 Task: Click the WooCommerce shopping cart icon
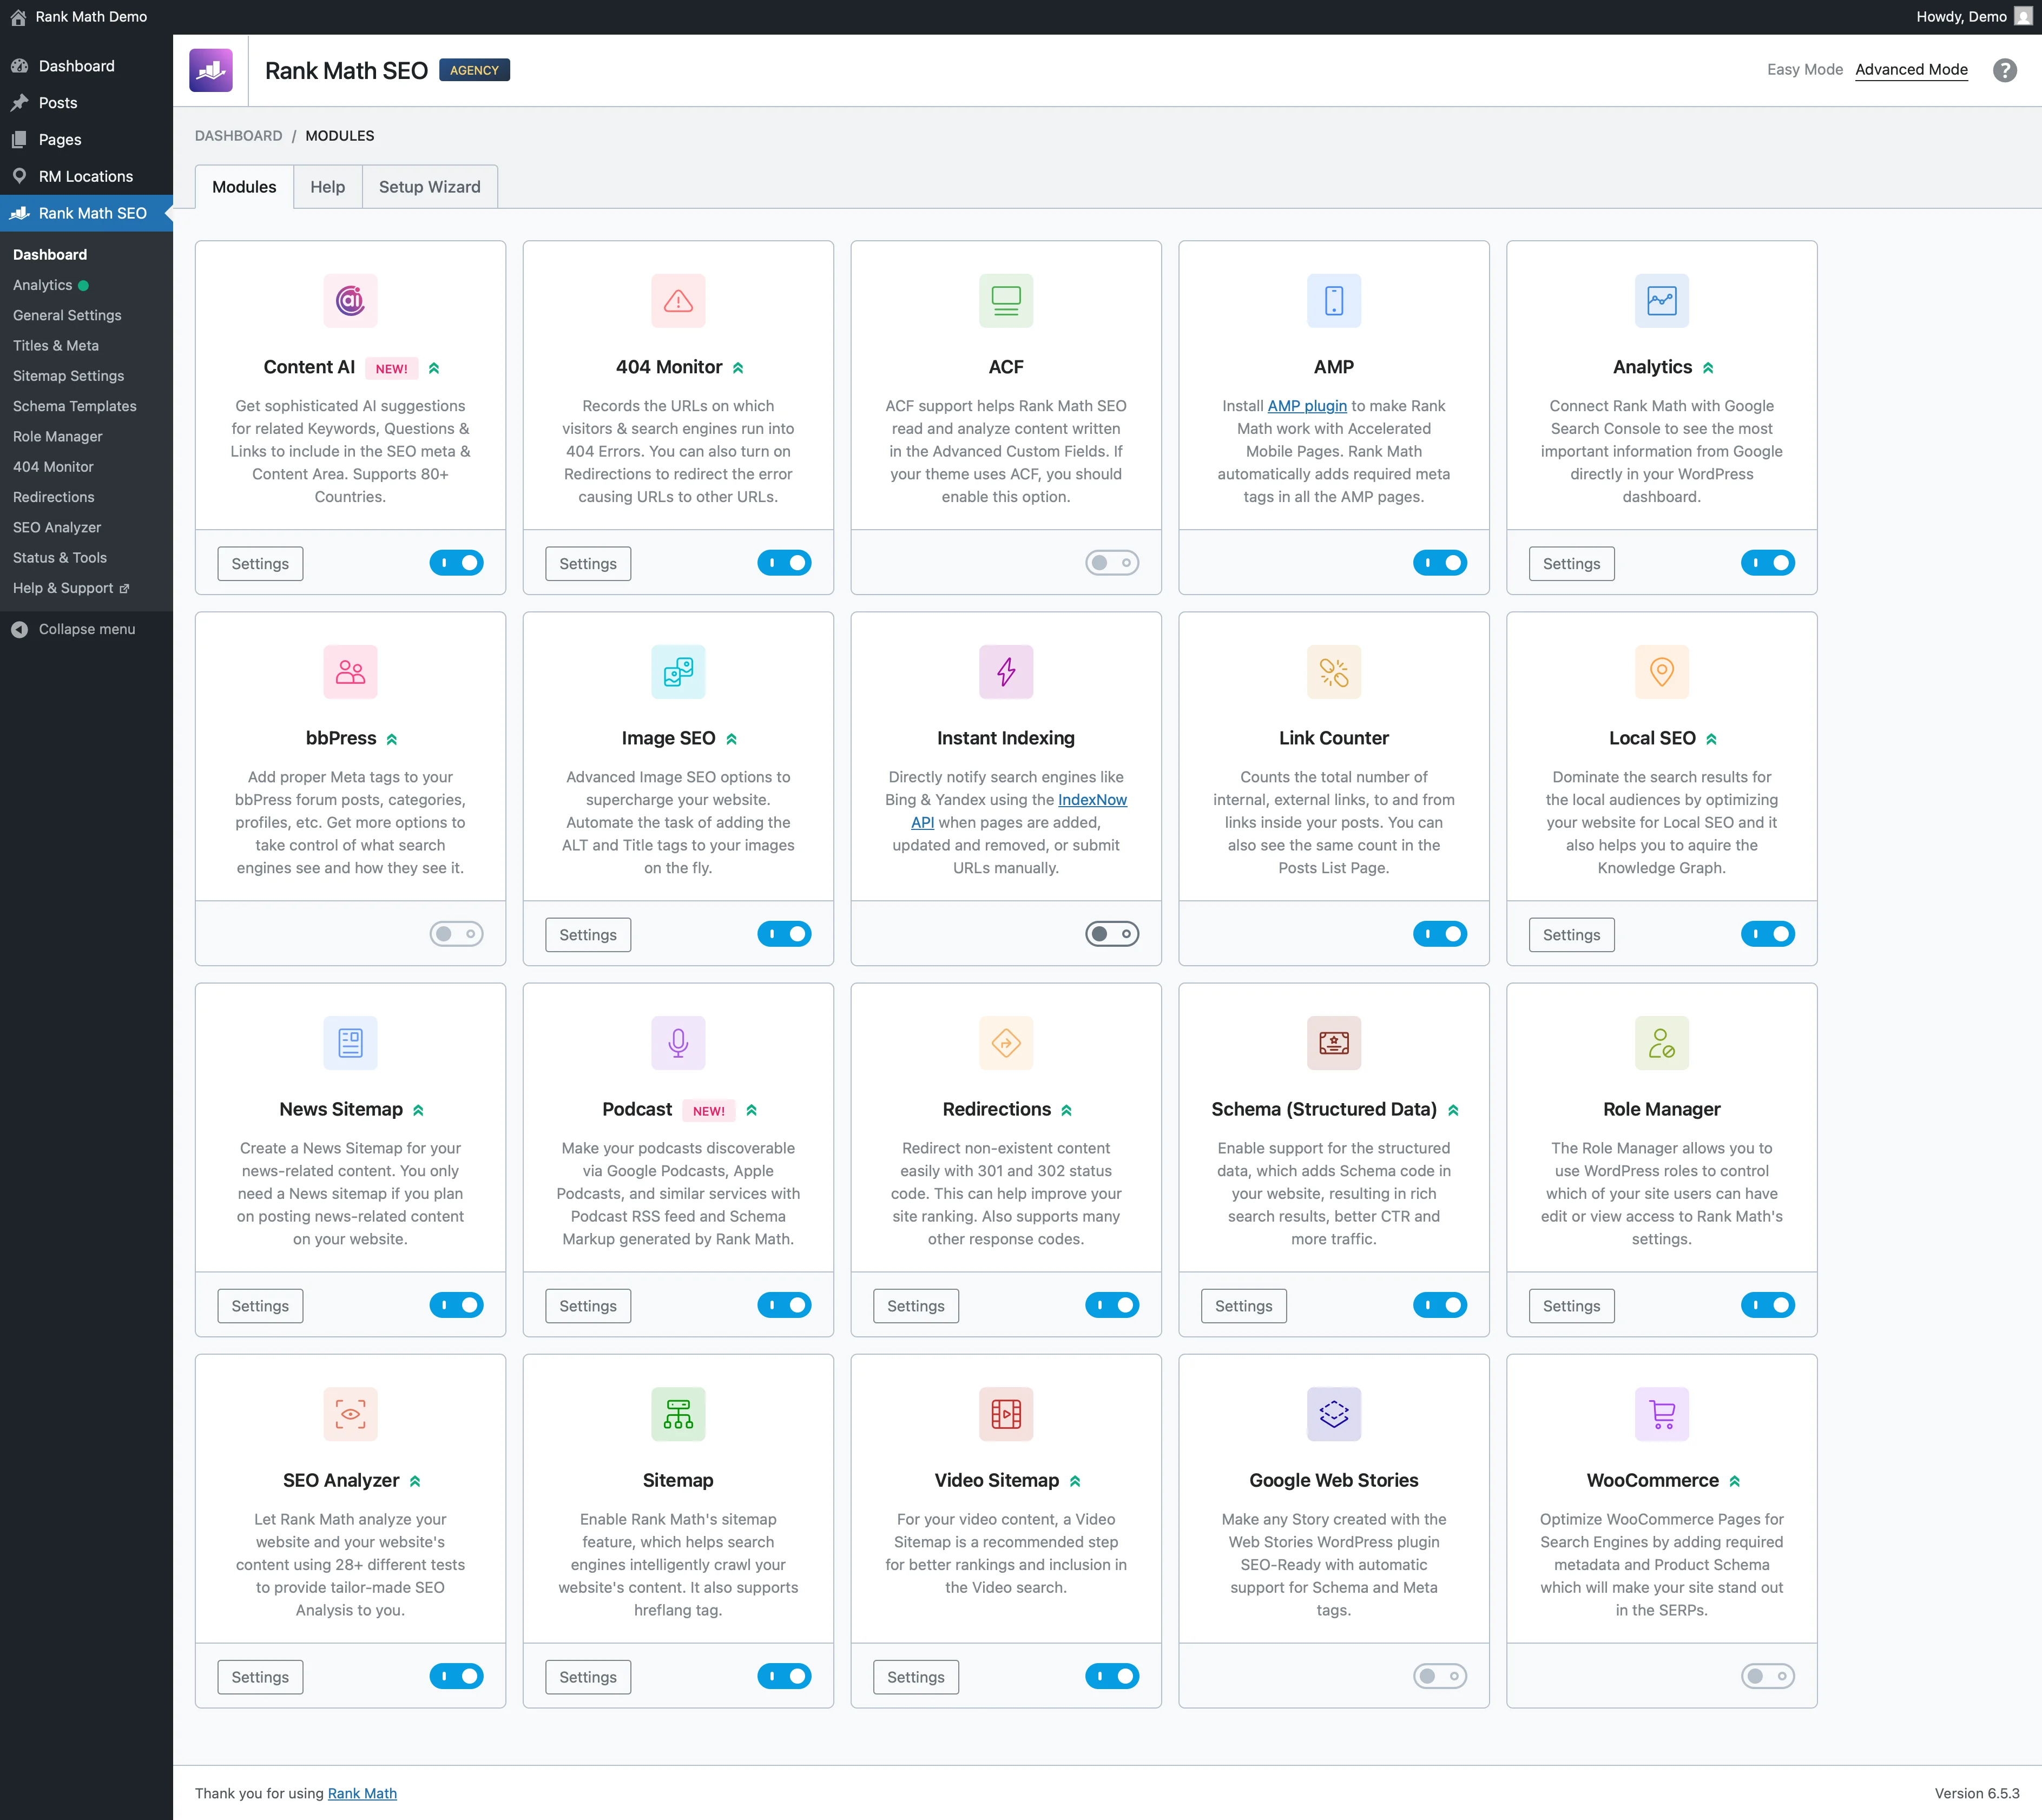(x=1662, y=1413)
